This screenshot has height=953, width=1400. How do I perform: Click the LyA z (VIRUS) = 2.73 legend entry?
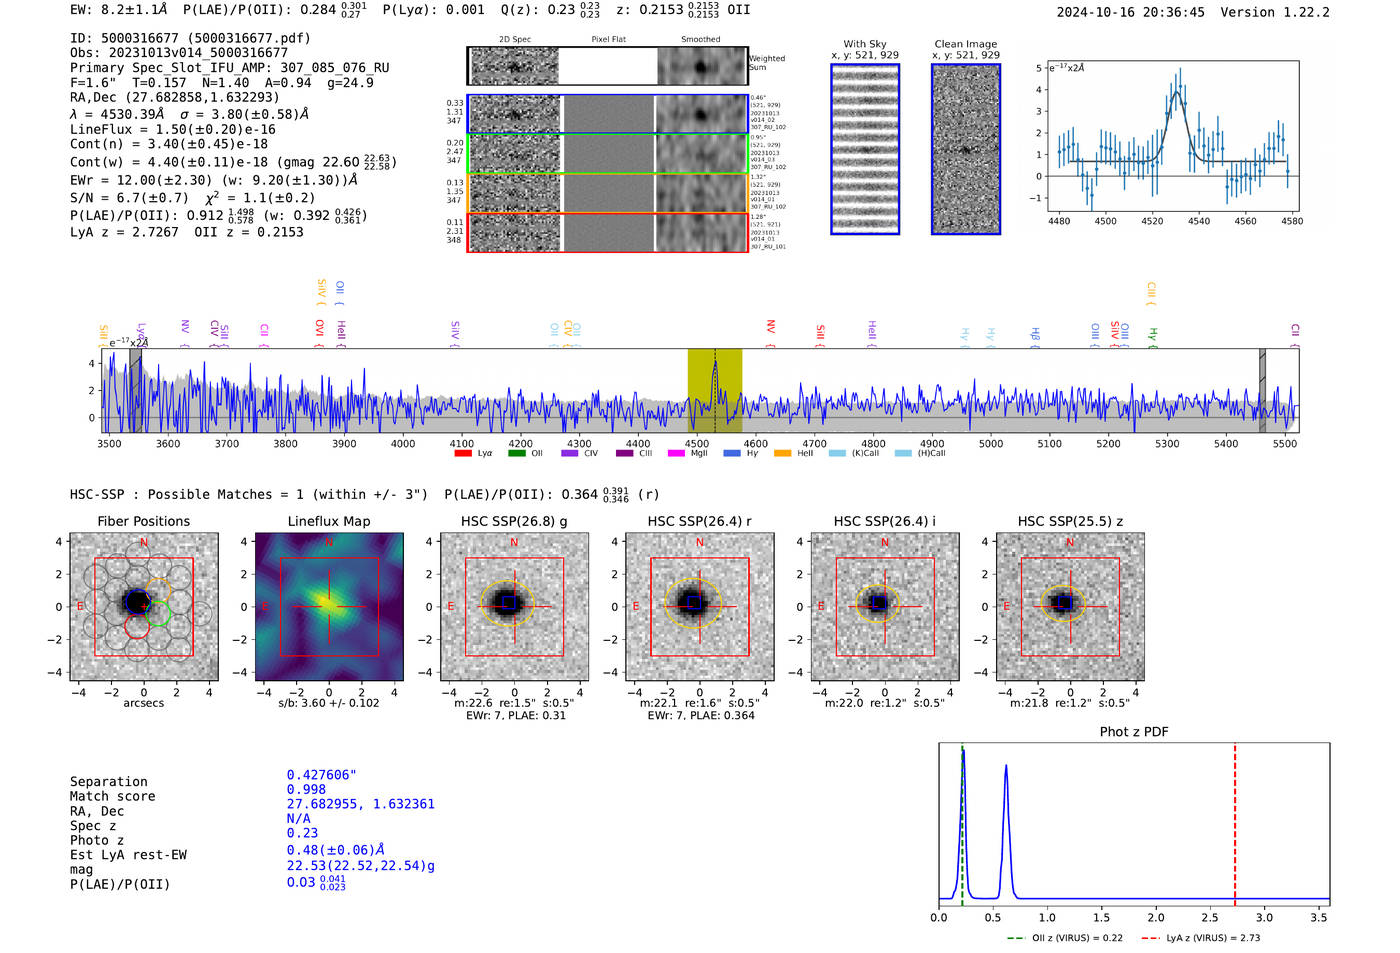pos(1200,938)
